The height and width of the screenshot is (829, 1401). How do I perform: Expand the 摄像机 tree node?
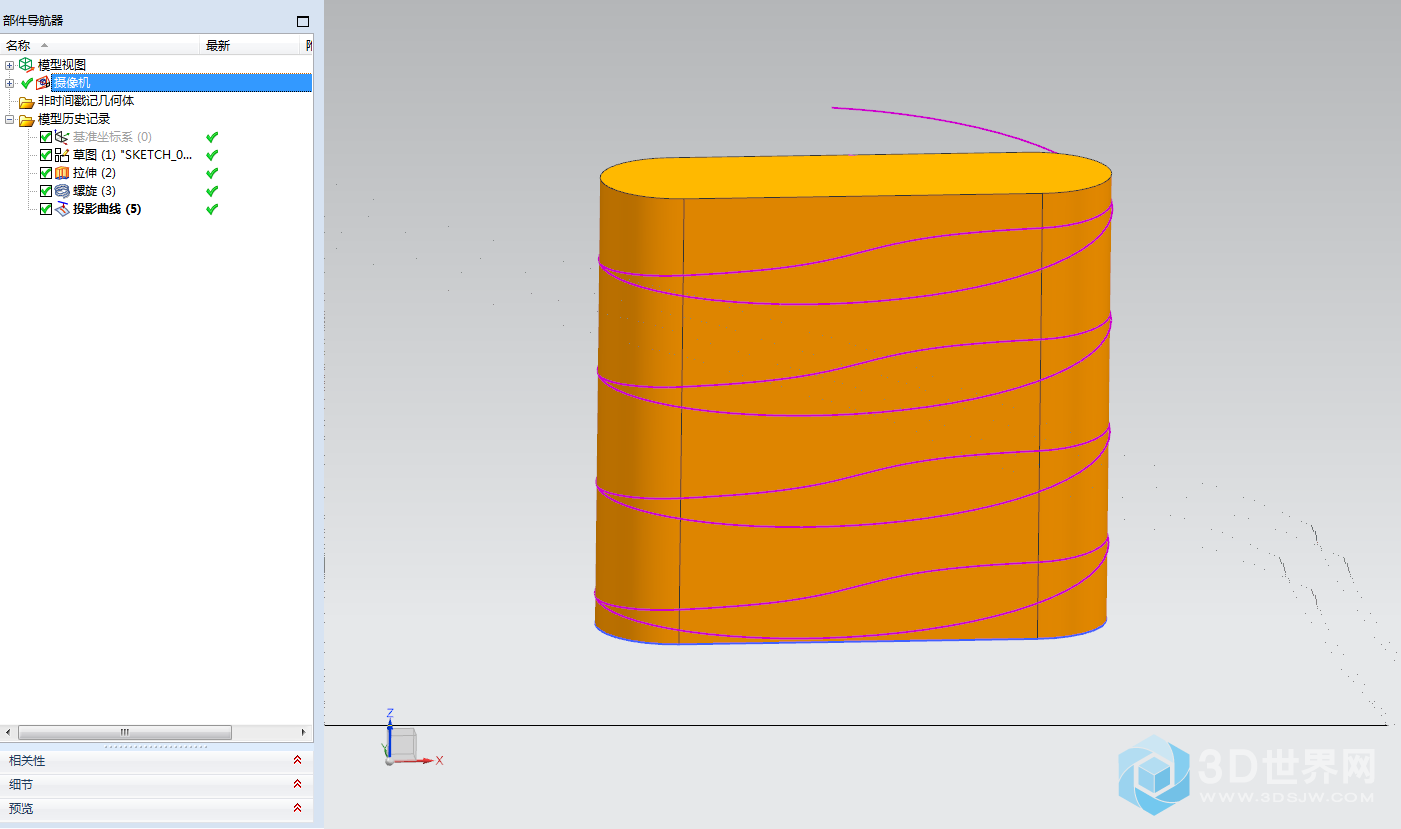click(10, 83)
